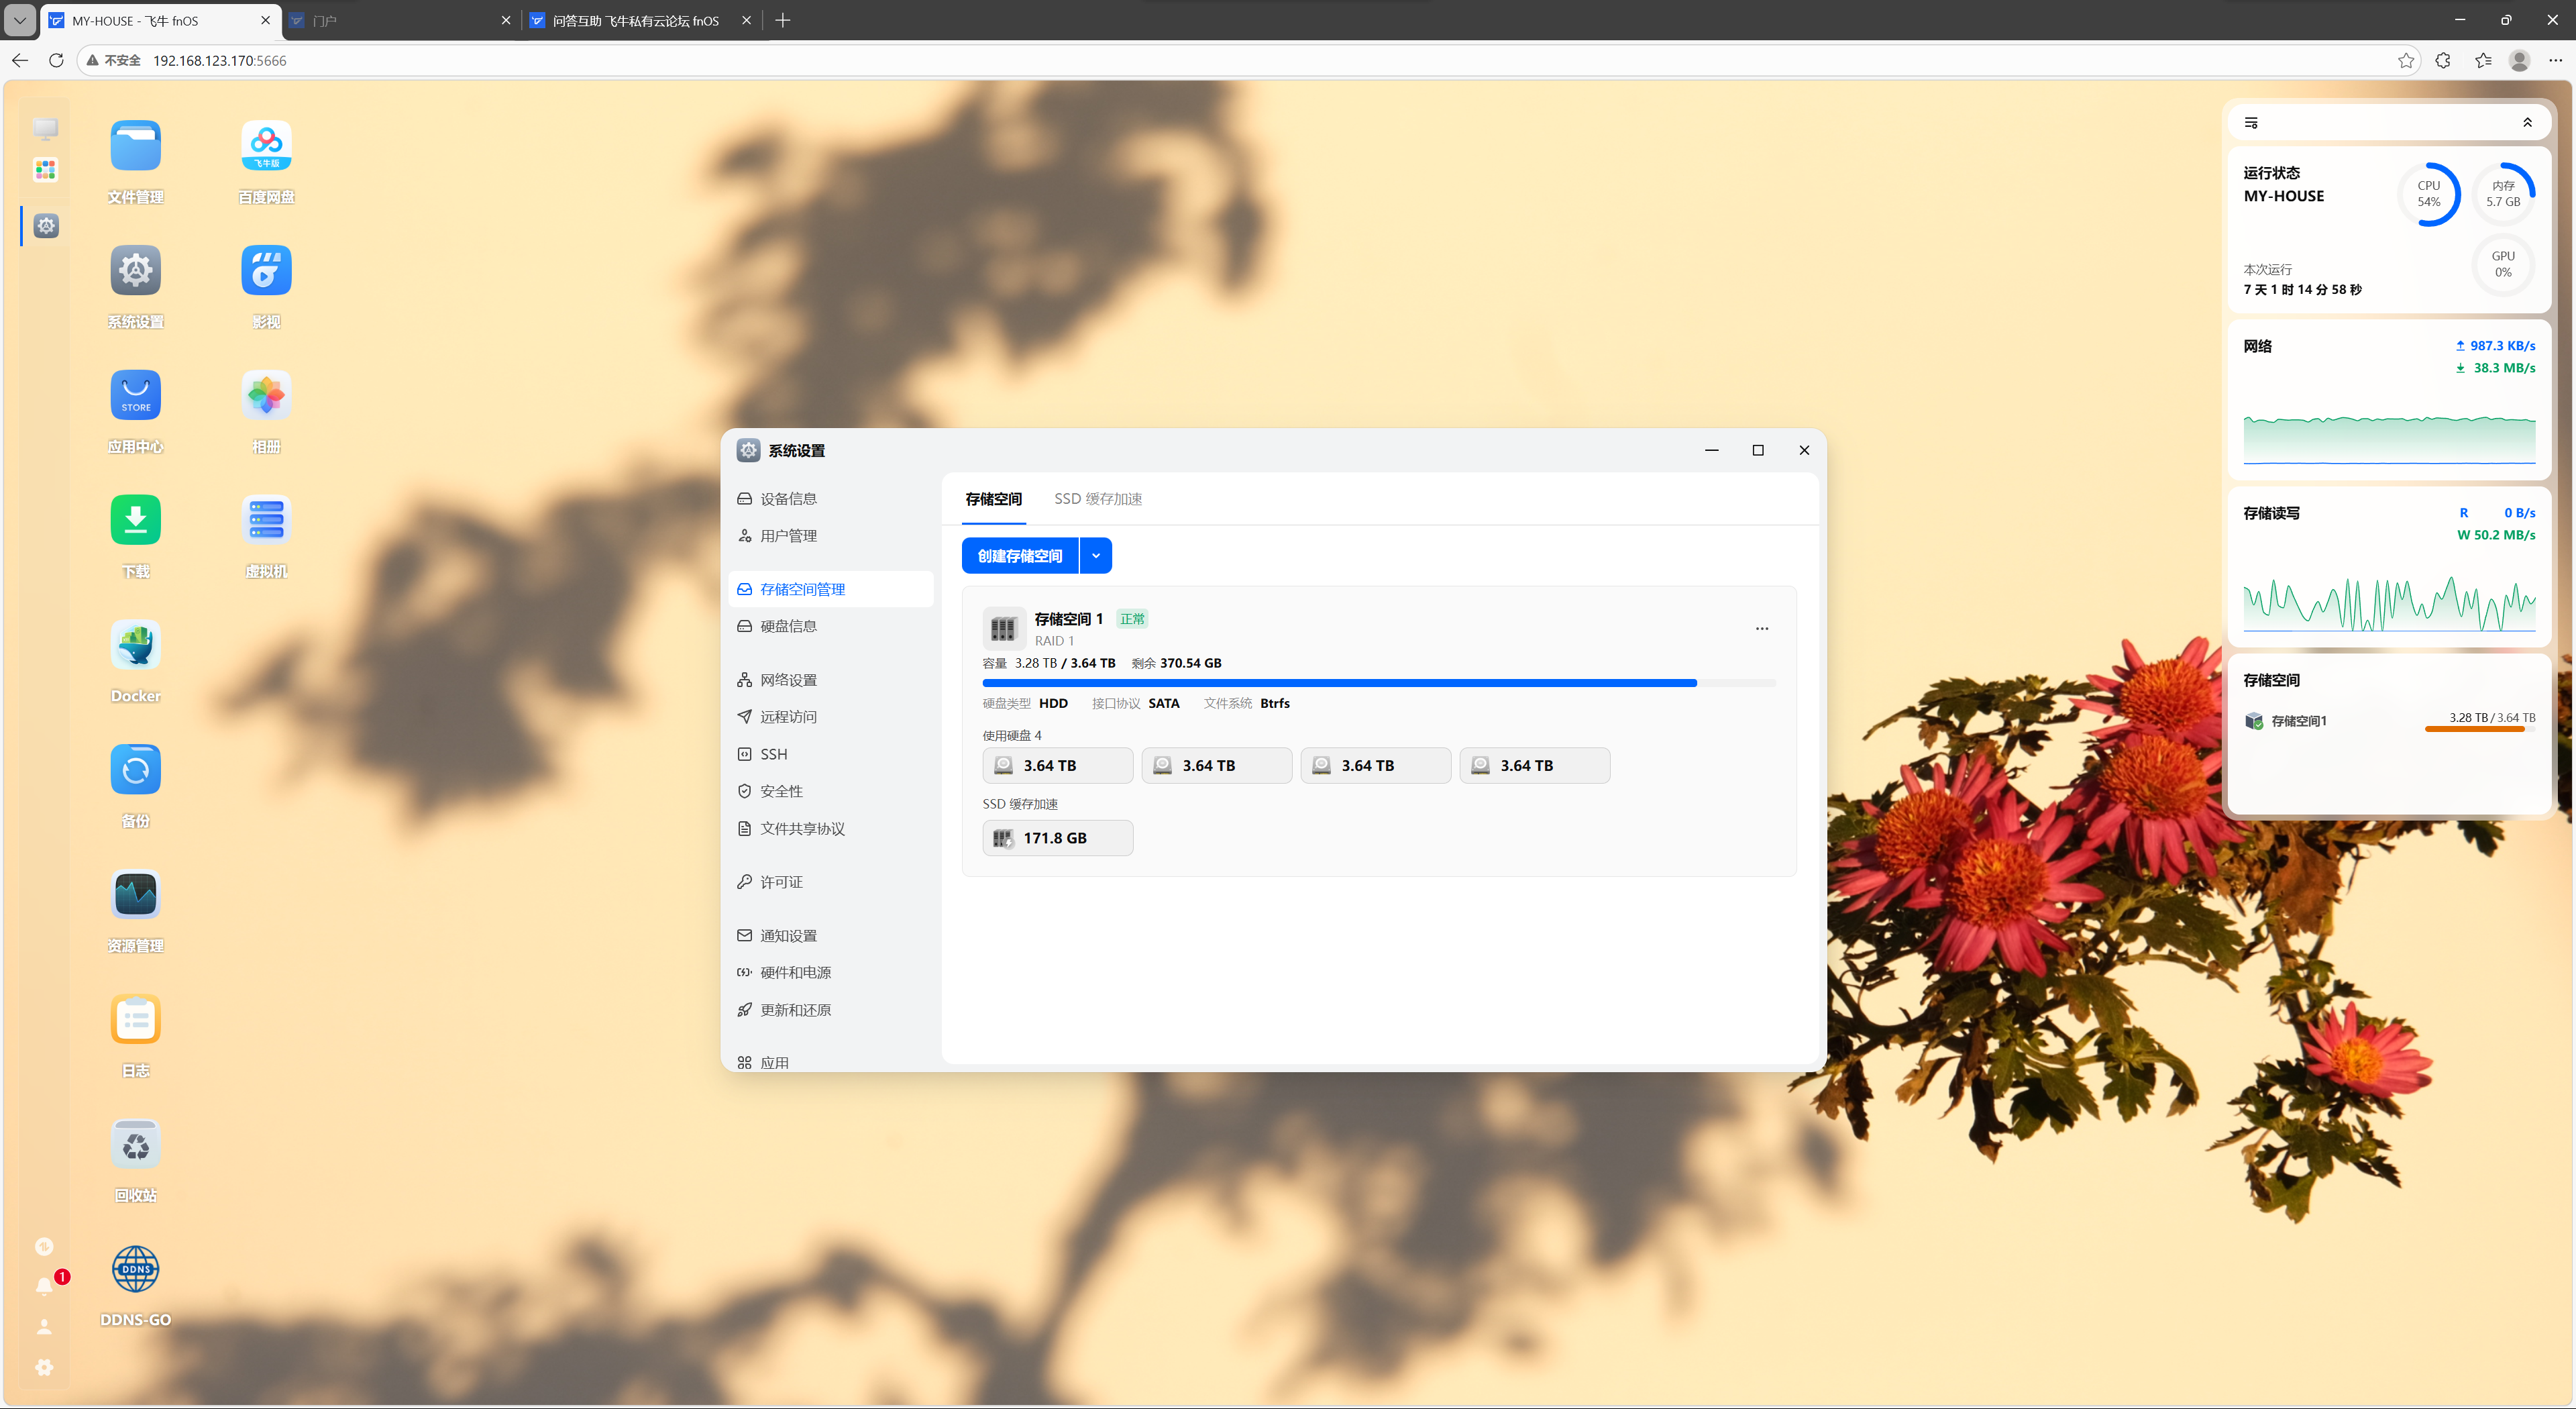Launch the 百度网盘 app icon

point(266,146)
